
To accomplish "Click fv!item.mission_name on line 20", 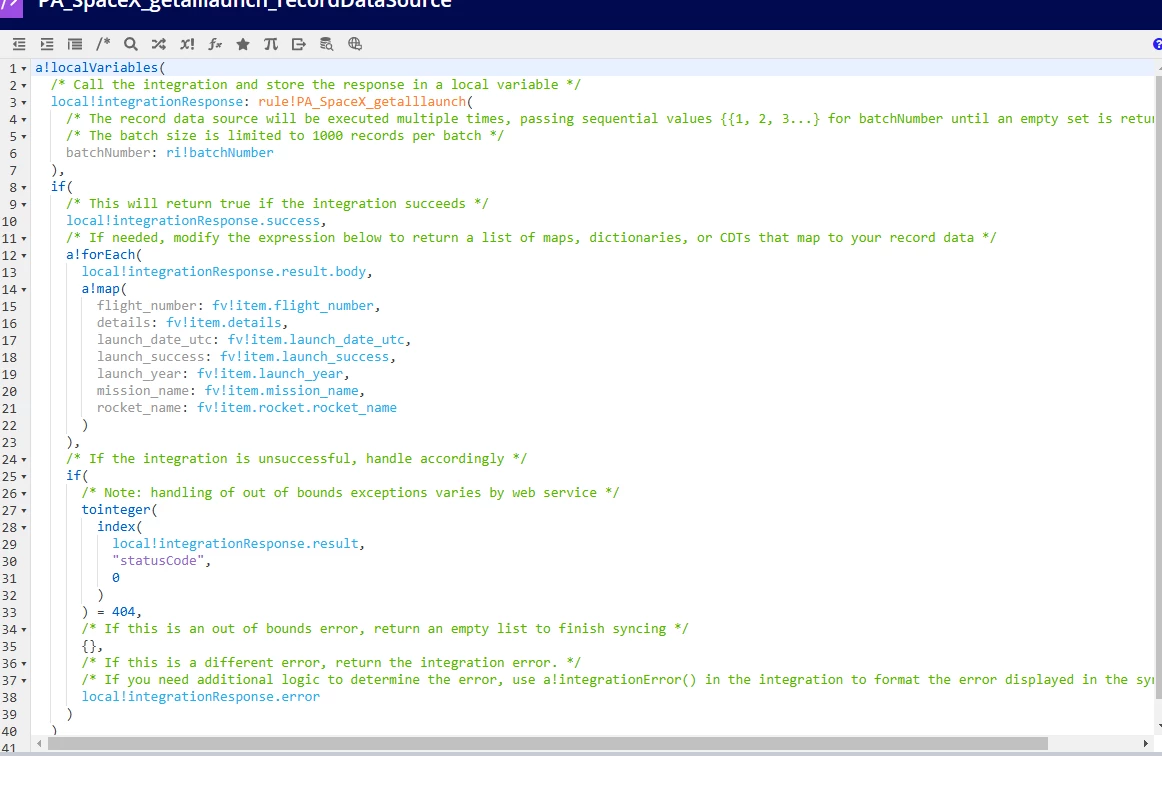I will click(x=282, y=391).
